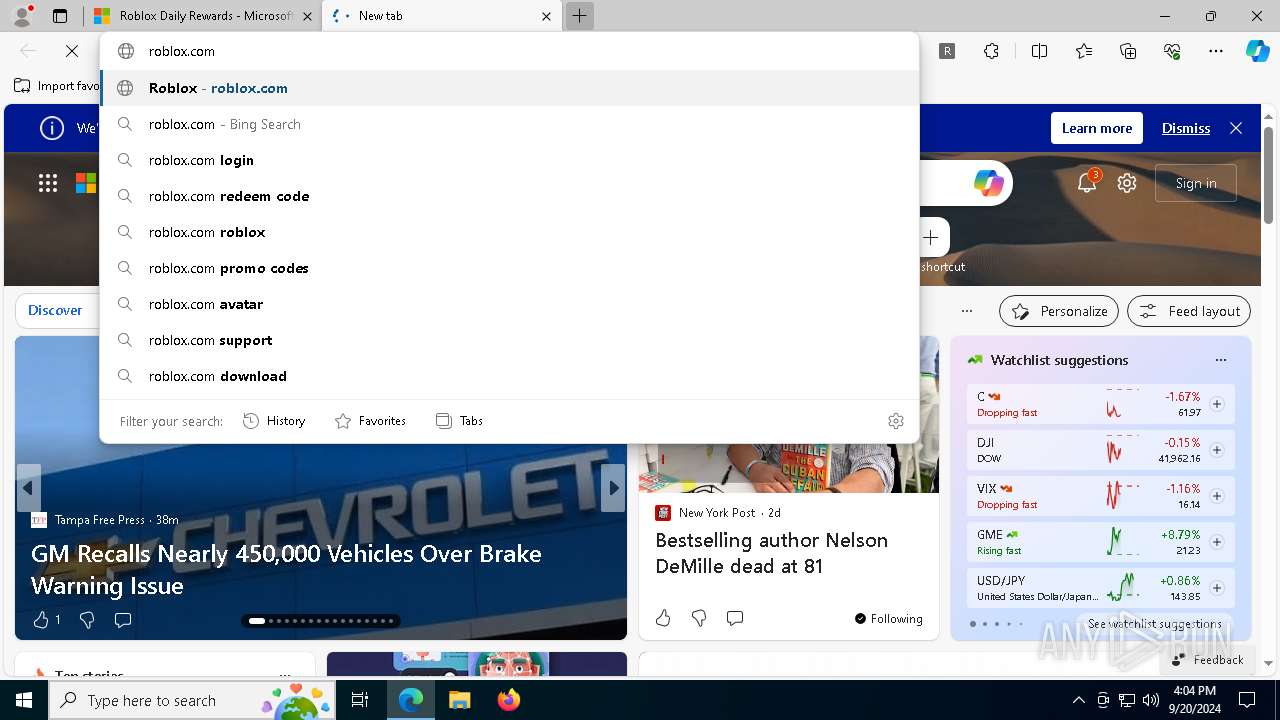This screenshot has height=720, width=1280.
Task: Toggle Following for New York Post
Action: (x=889, y=619)
